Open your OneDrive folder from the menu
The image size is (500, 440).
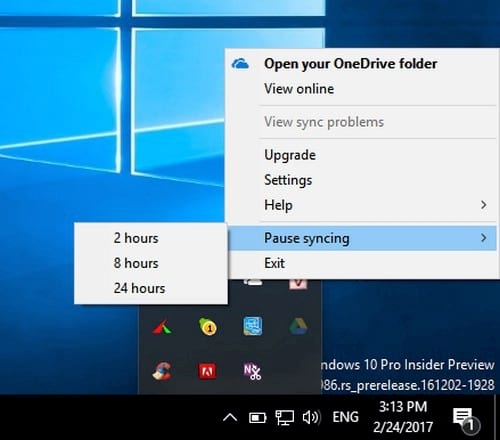coord(362,64)
